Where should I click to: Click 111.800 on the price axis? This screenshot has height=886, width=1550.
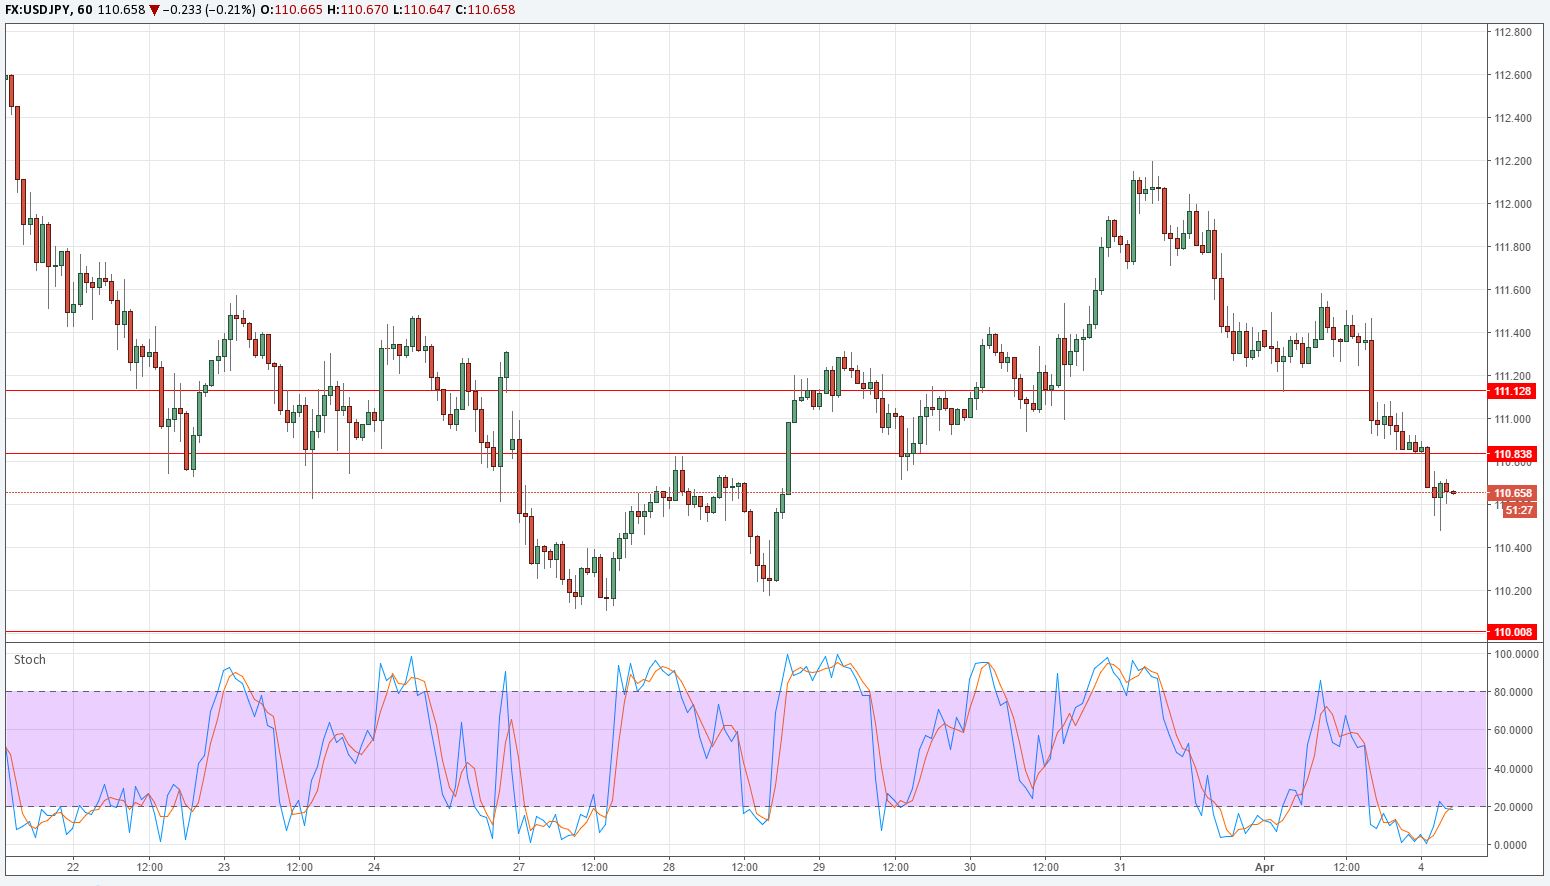(x=1512, y=247)
